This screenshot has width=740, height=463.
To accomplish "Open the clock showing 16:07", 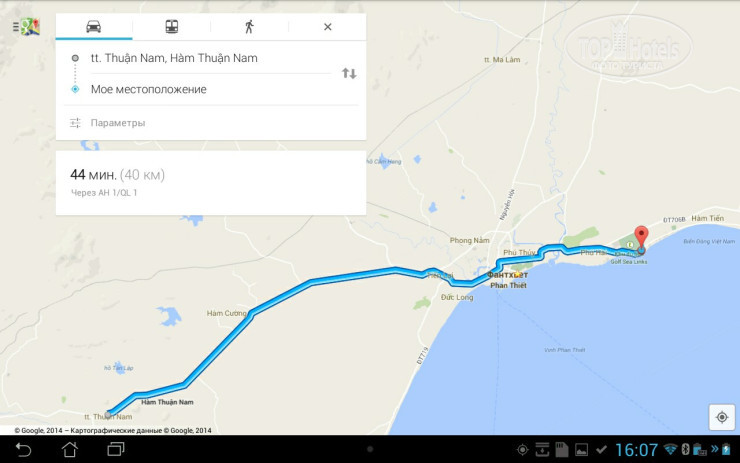I will pos(636,450).
